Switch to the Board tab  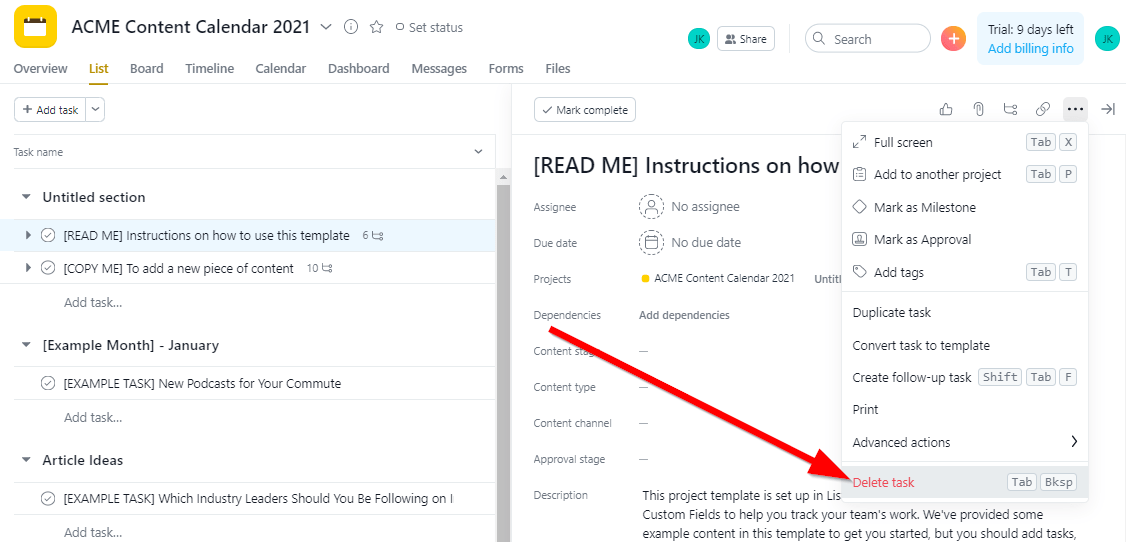click(146, 69)
